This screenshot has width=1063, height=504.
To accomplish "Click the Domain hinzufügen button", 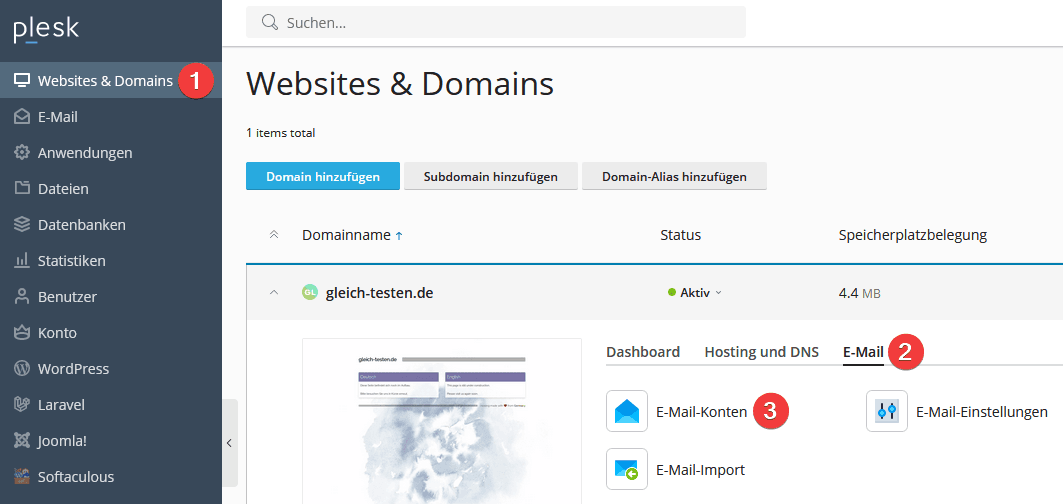I will [322, 177].
